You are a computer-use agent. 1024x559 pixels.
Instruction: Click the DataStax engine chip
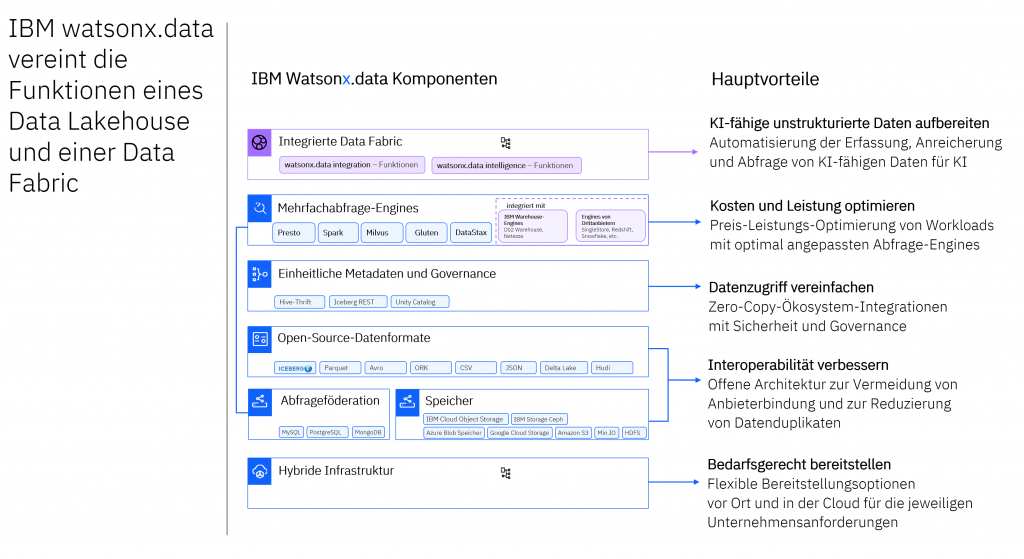(x=471, y=233)
